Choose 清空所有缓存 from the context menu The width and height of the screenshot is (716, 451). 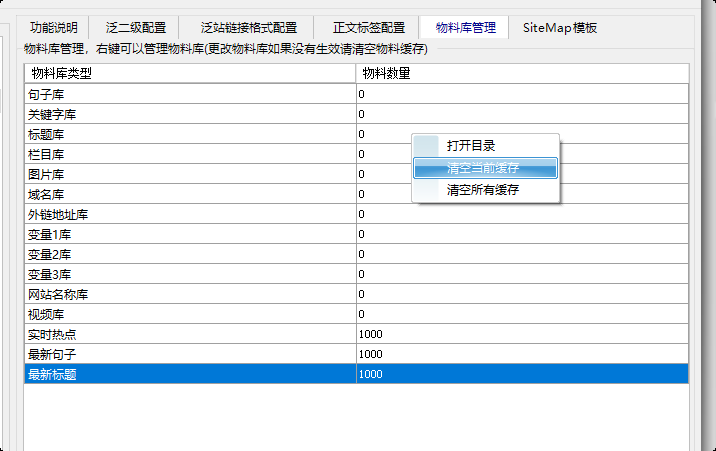coord(485,189)
